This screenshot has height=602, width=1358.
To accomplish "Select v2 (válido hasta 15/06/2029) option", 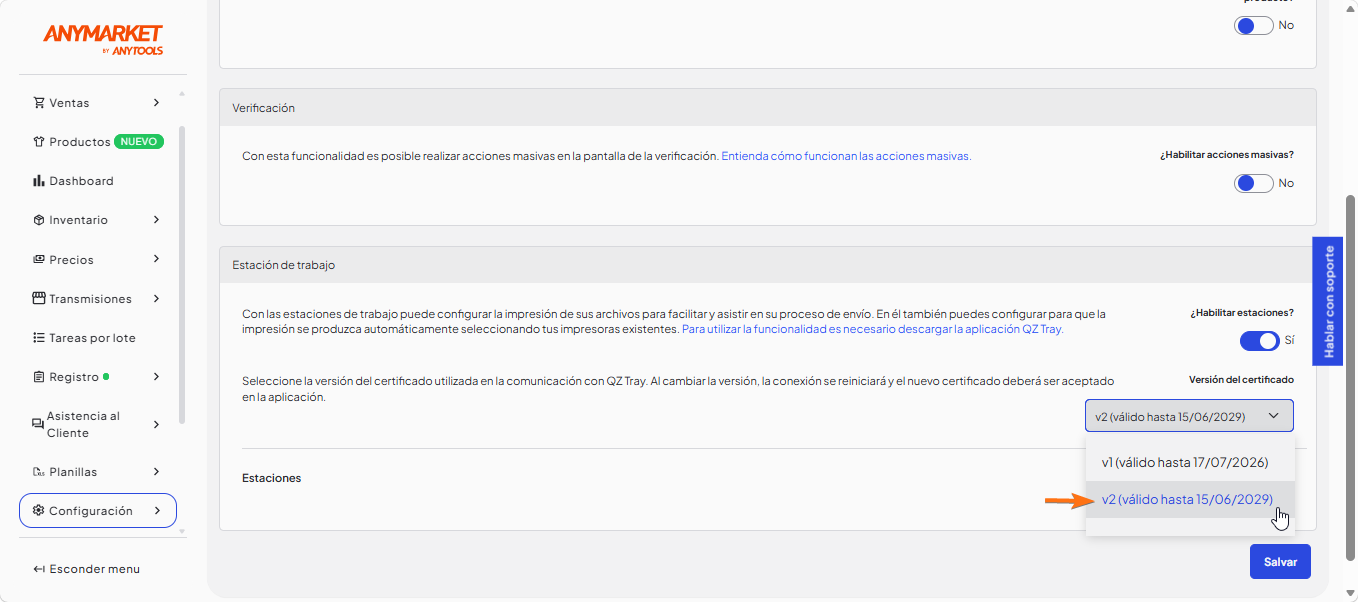I will pyautogui.click(x=1190, y=499).
